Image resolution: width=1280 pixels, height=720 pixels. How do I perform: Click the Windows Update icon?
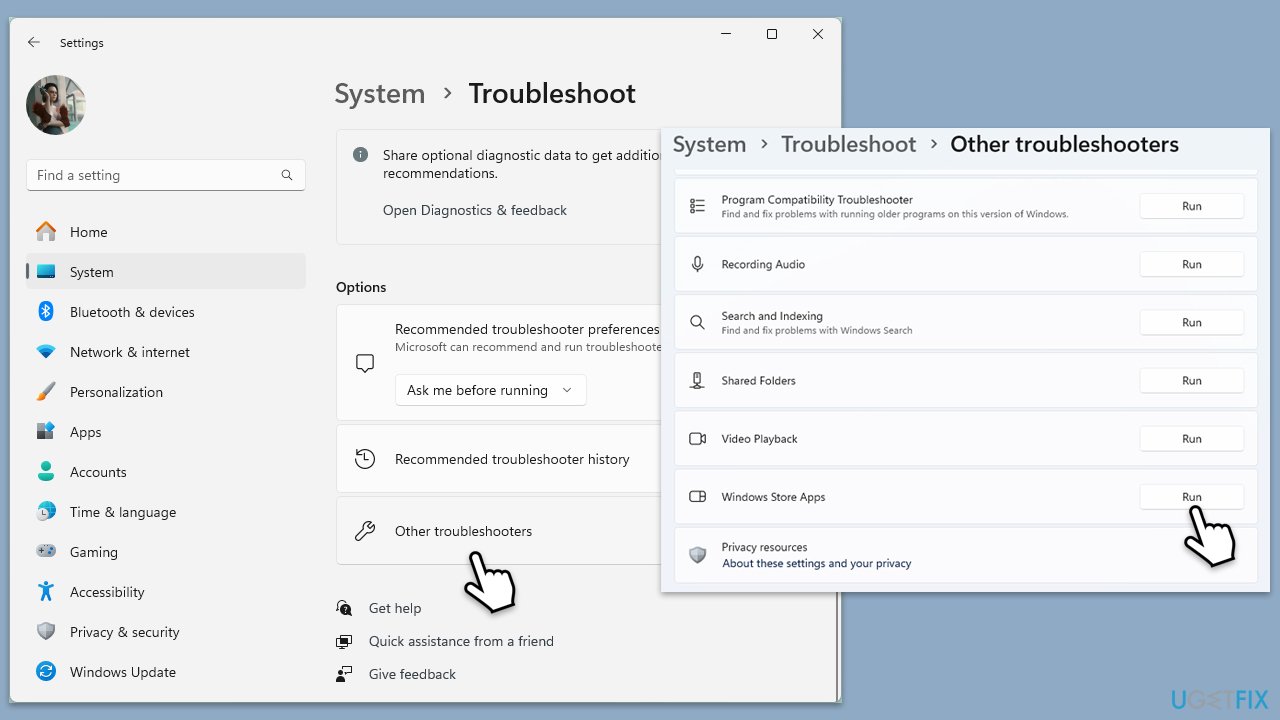(x=46, y=672)
